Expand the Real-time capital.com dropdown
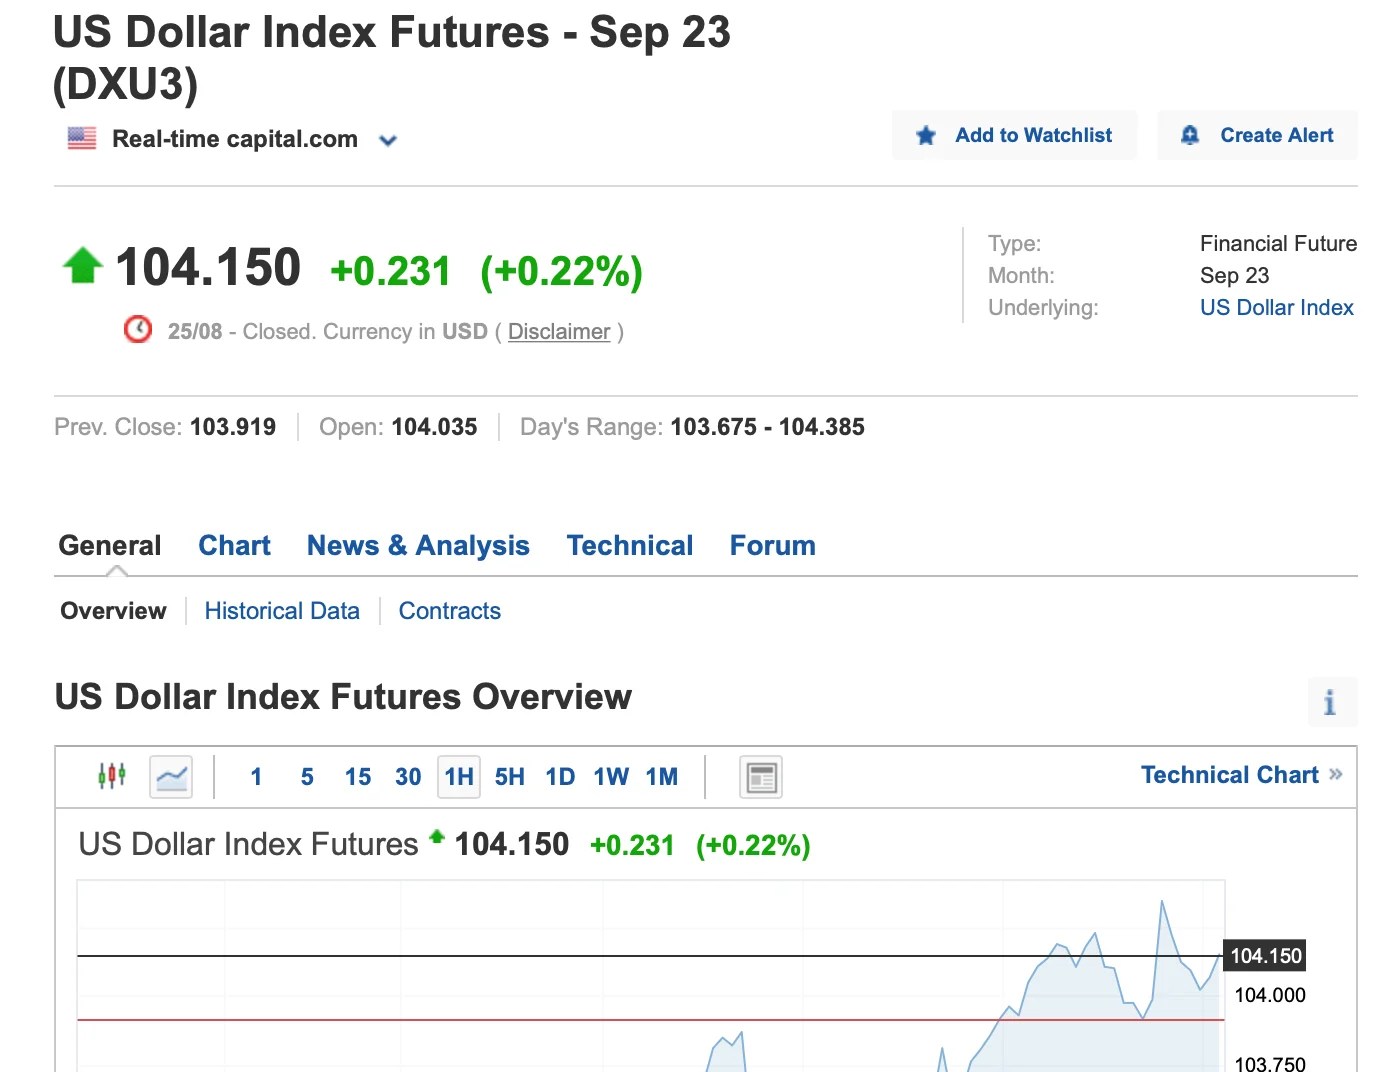This screenshot has width=1384, height=1072. (x=388, y=140)
